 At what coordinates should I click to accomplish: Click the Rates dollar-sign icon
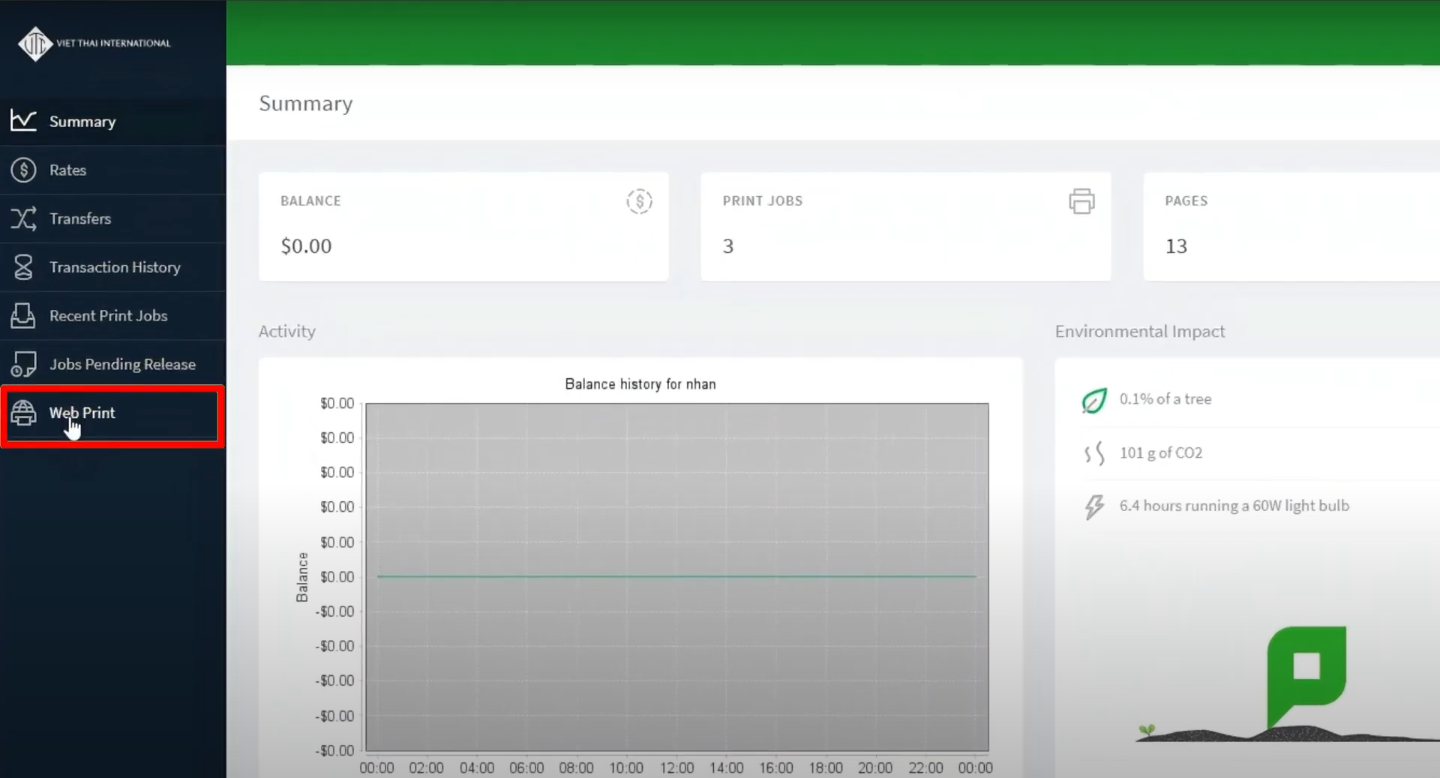23,170
